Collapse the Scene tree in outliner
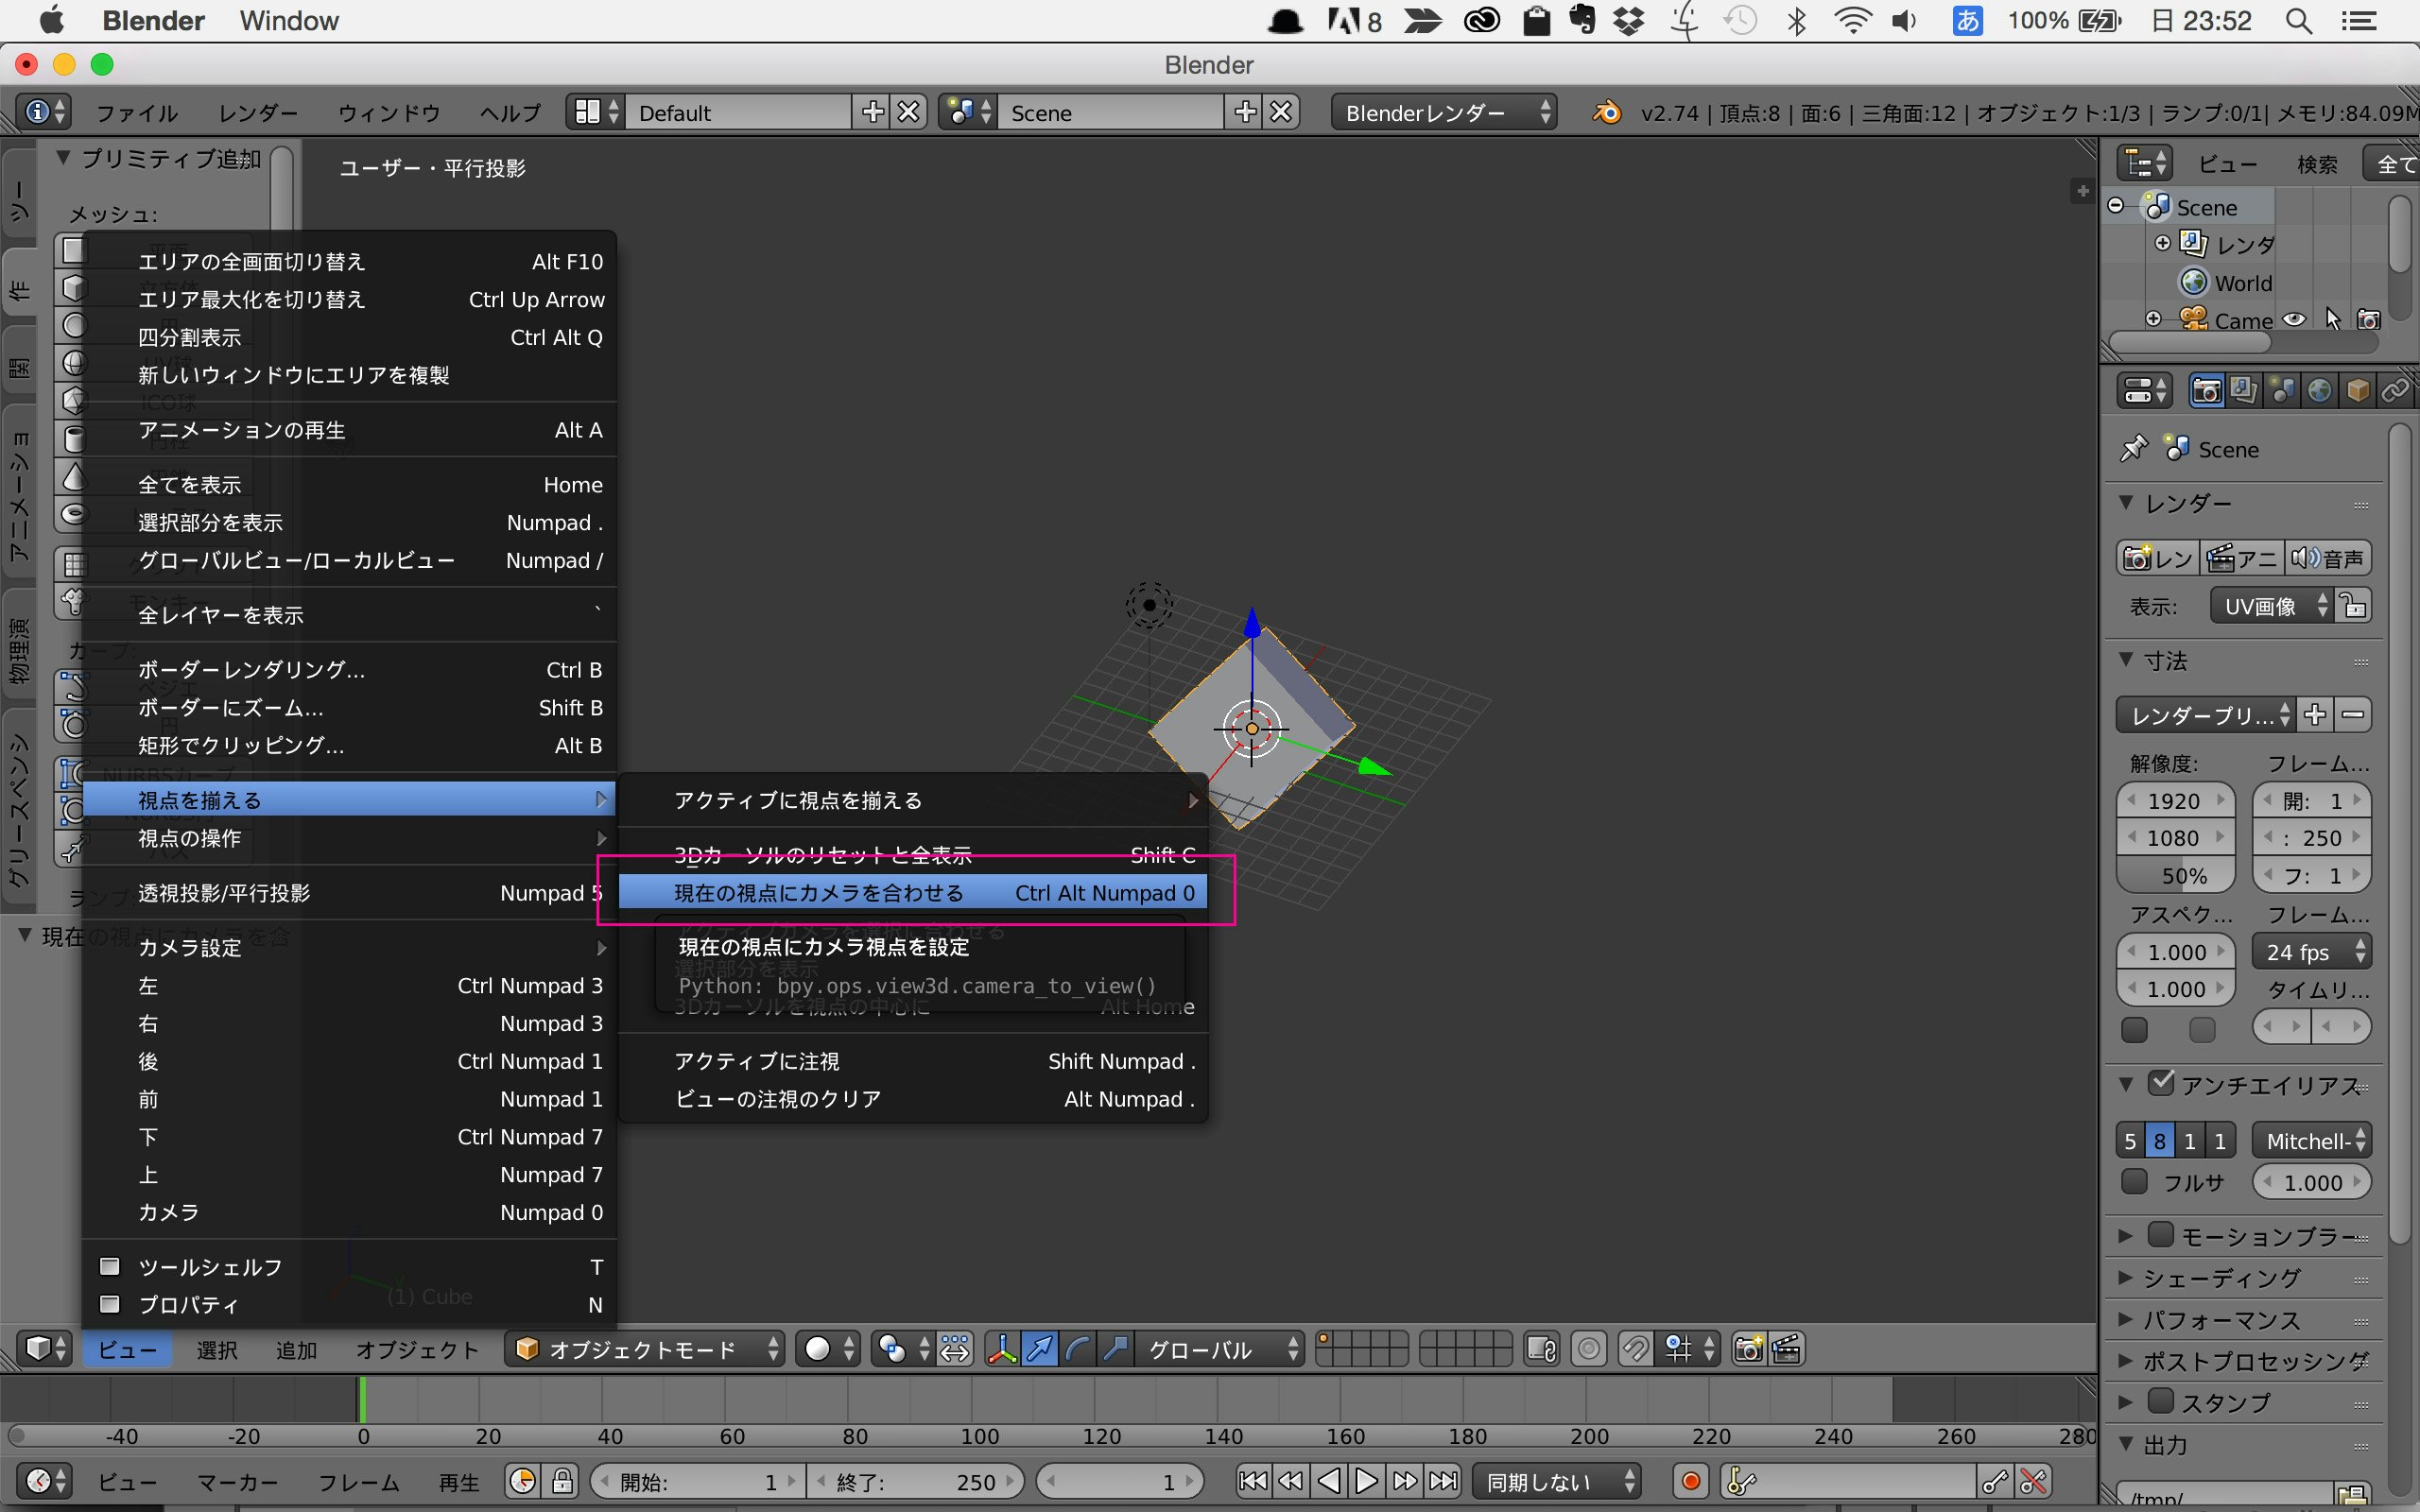 point(2116,206)
